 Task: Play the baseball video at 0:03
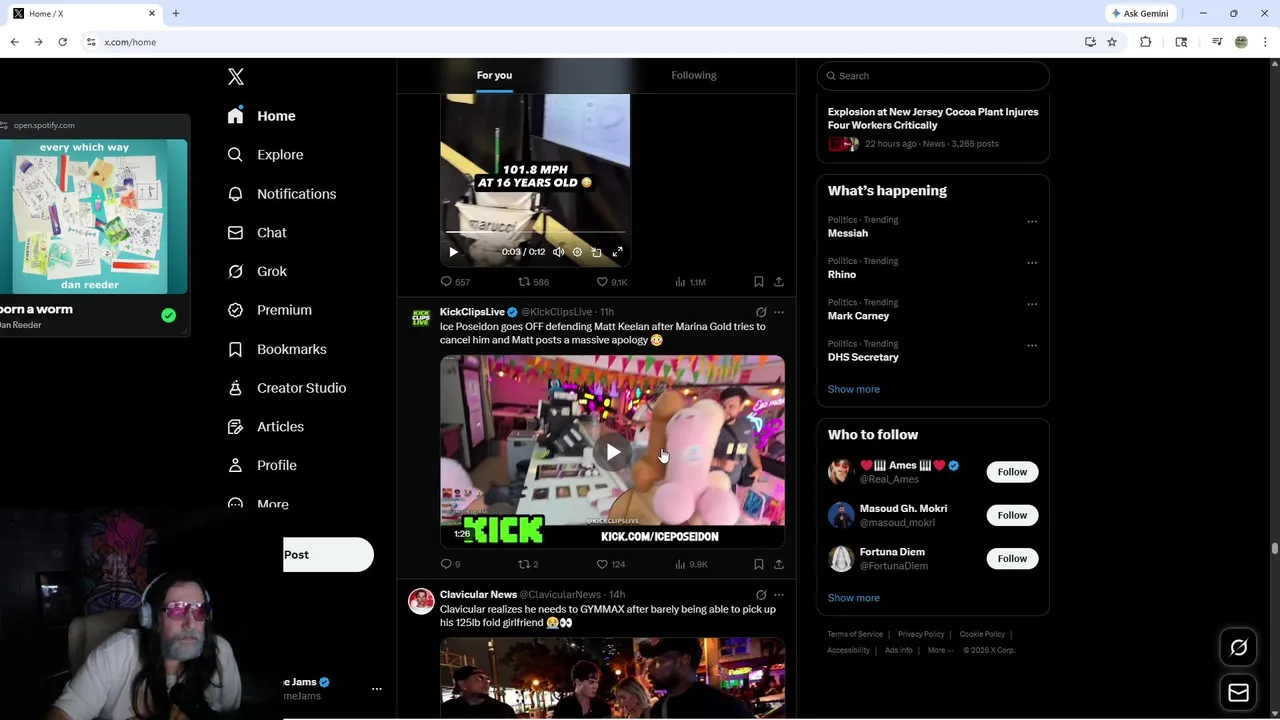(453, 252)
